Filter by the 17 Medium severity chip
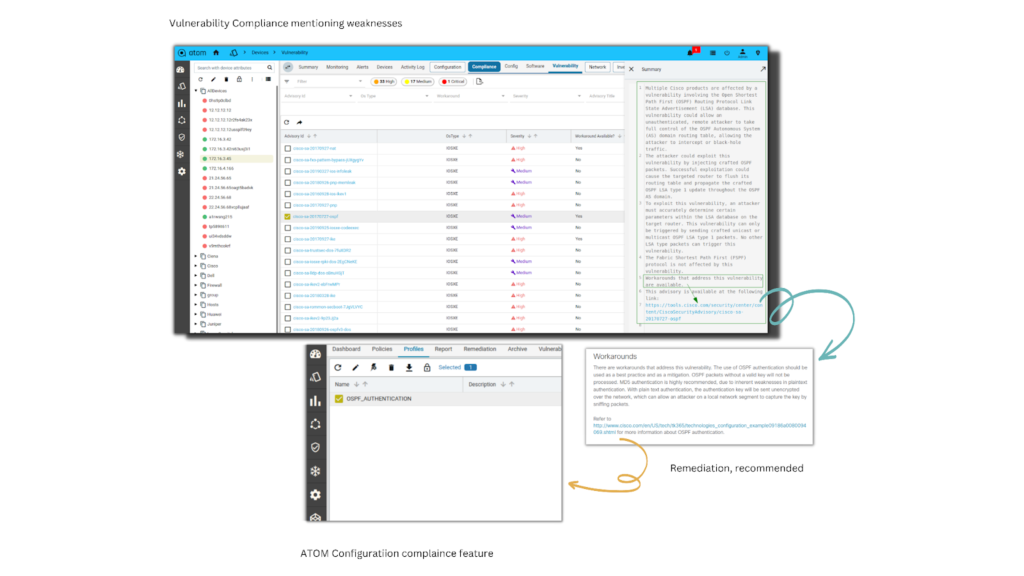 tap(418, 82)
